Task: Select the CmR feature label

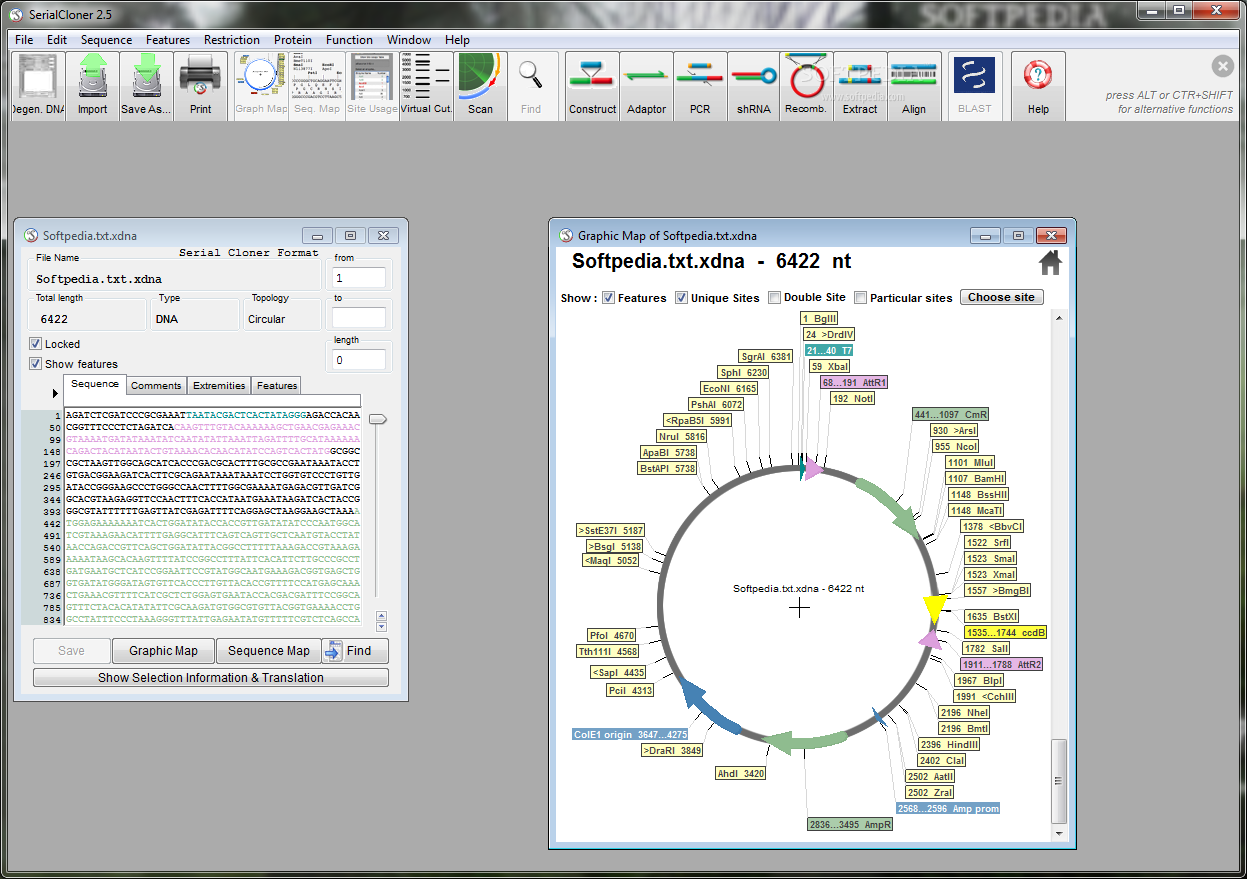Action: coord(951,414)
